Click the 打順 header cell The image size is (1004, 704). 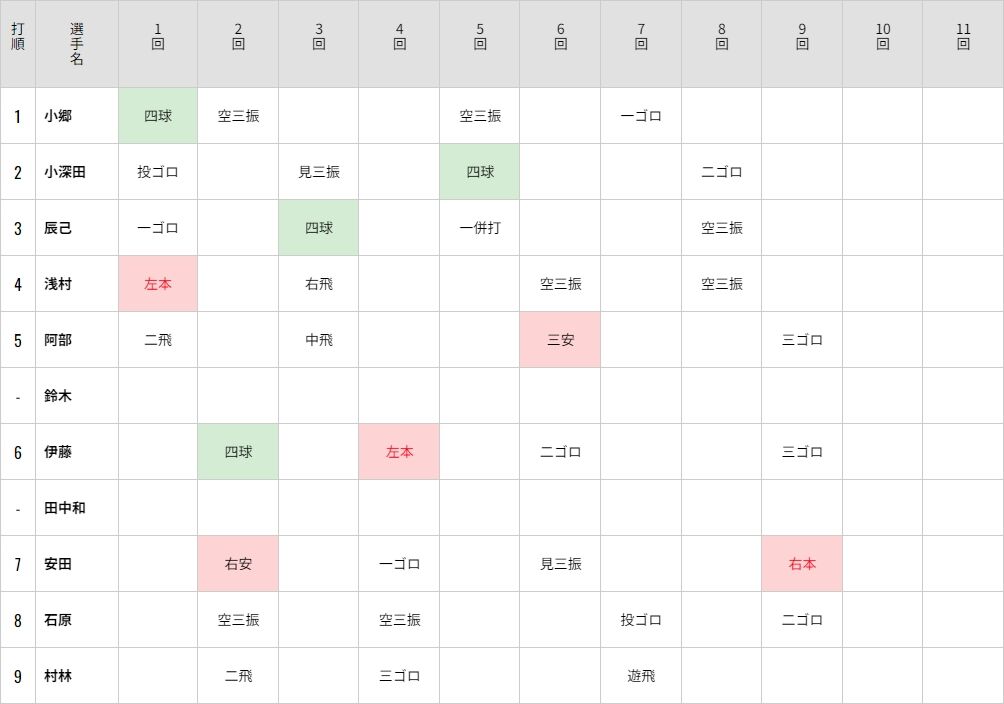click(18, 44)
